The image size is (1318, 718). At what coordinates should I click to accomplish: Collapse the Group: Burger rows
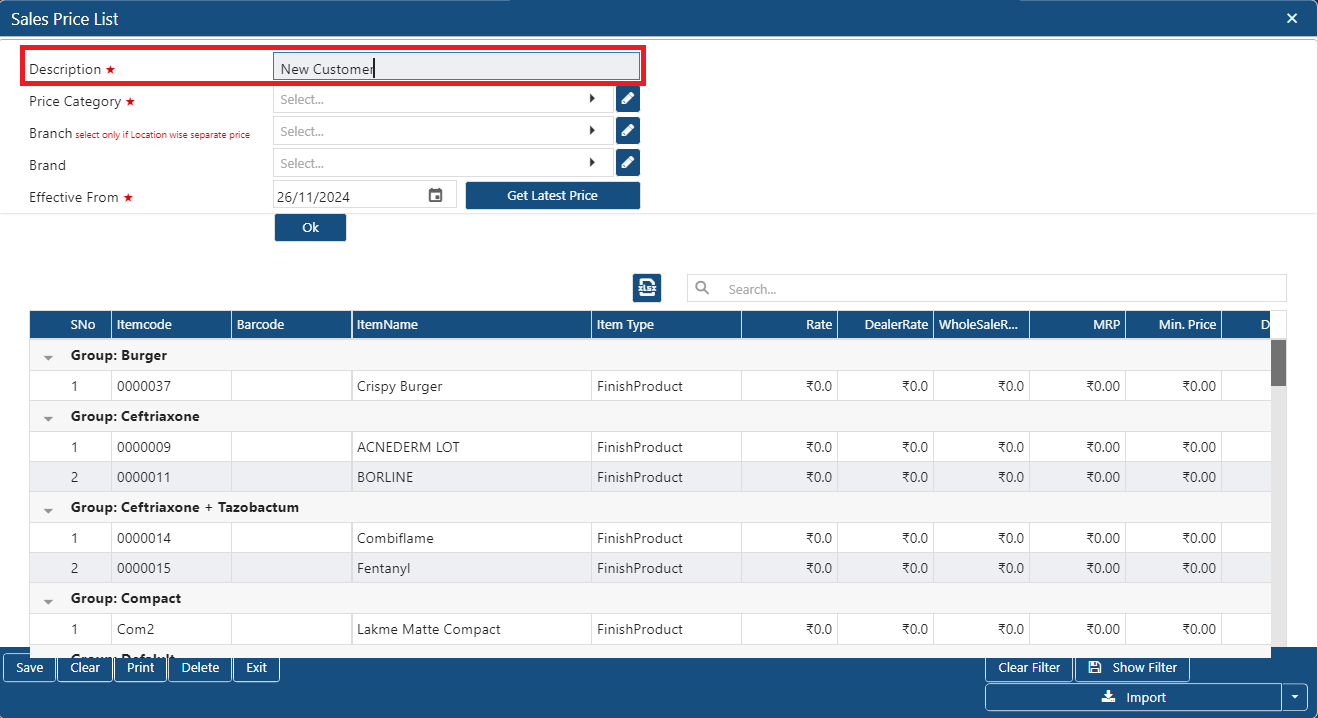48,357
